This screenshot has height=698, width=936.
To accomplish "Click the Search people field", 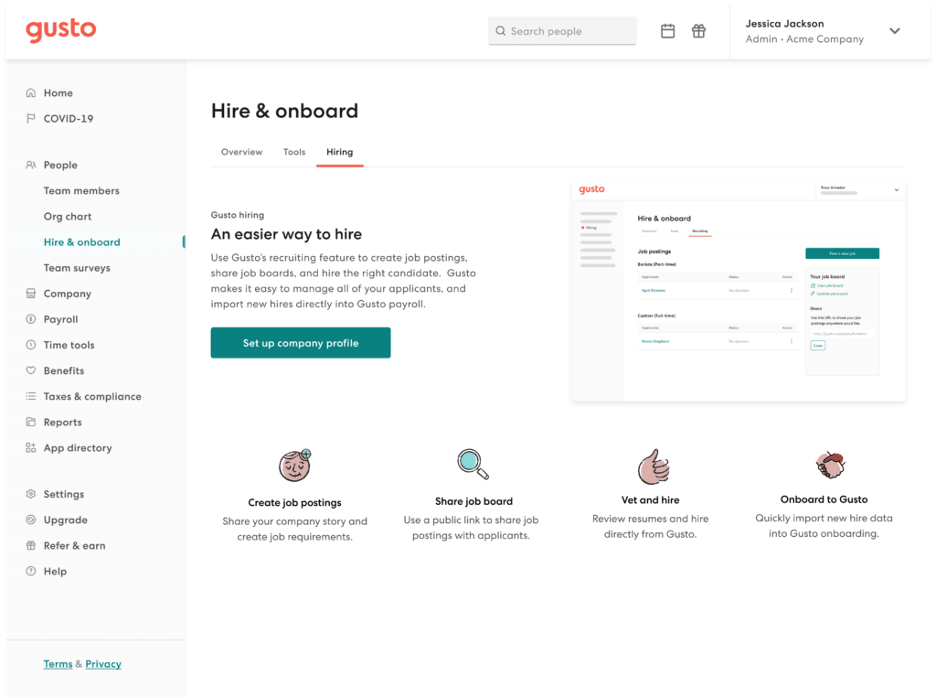I will coord(561,31).
